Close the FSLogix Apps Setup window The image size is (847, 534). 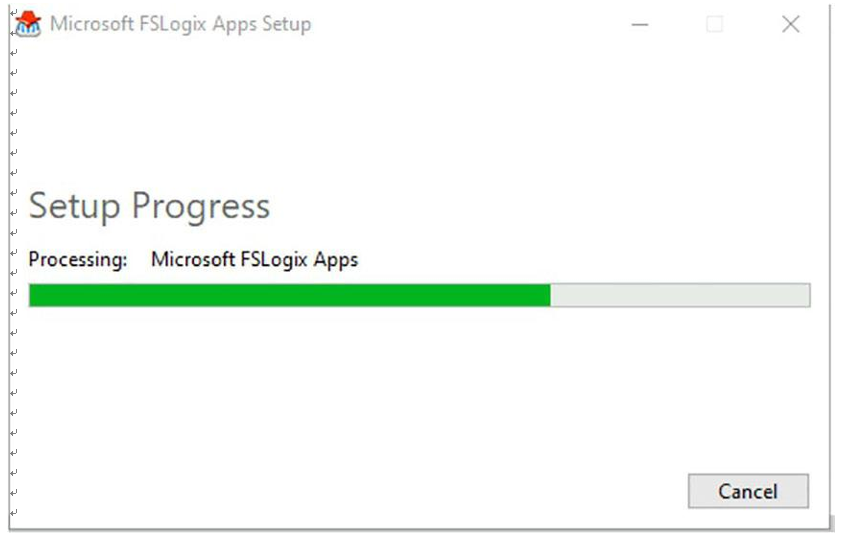click(x=791, y=24)
